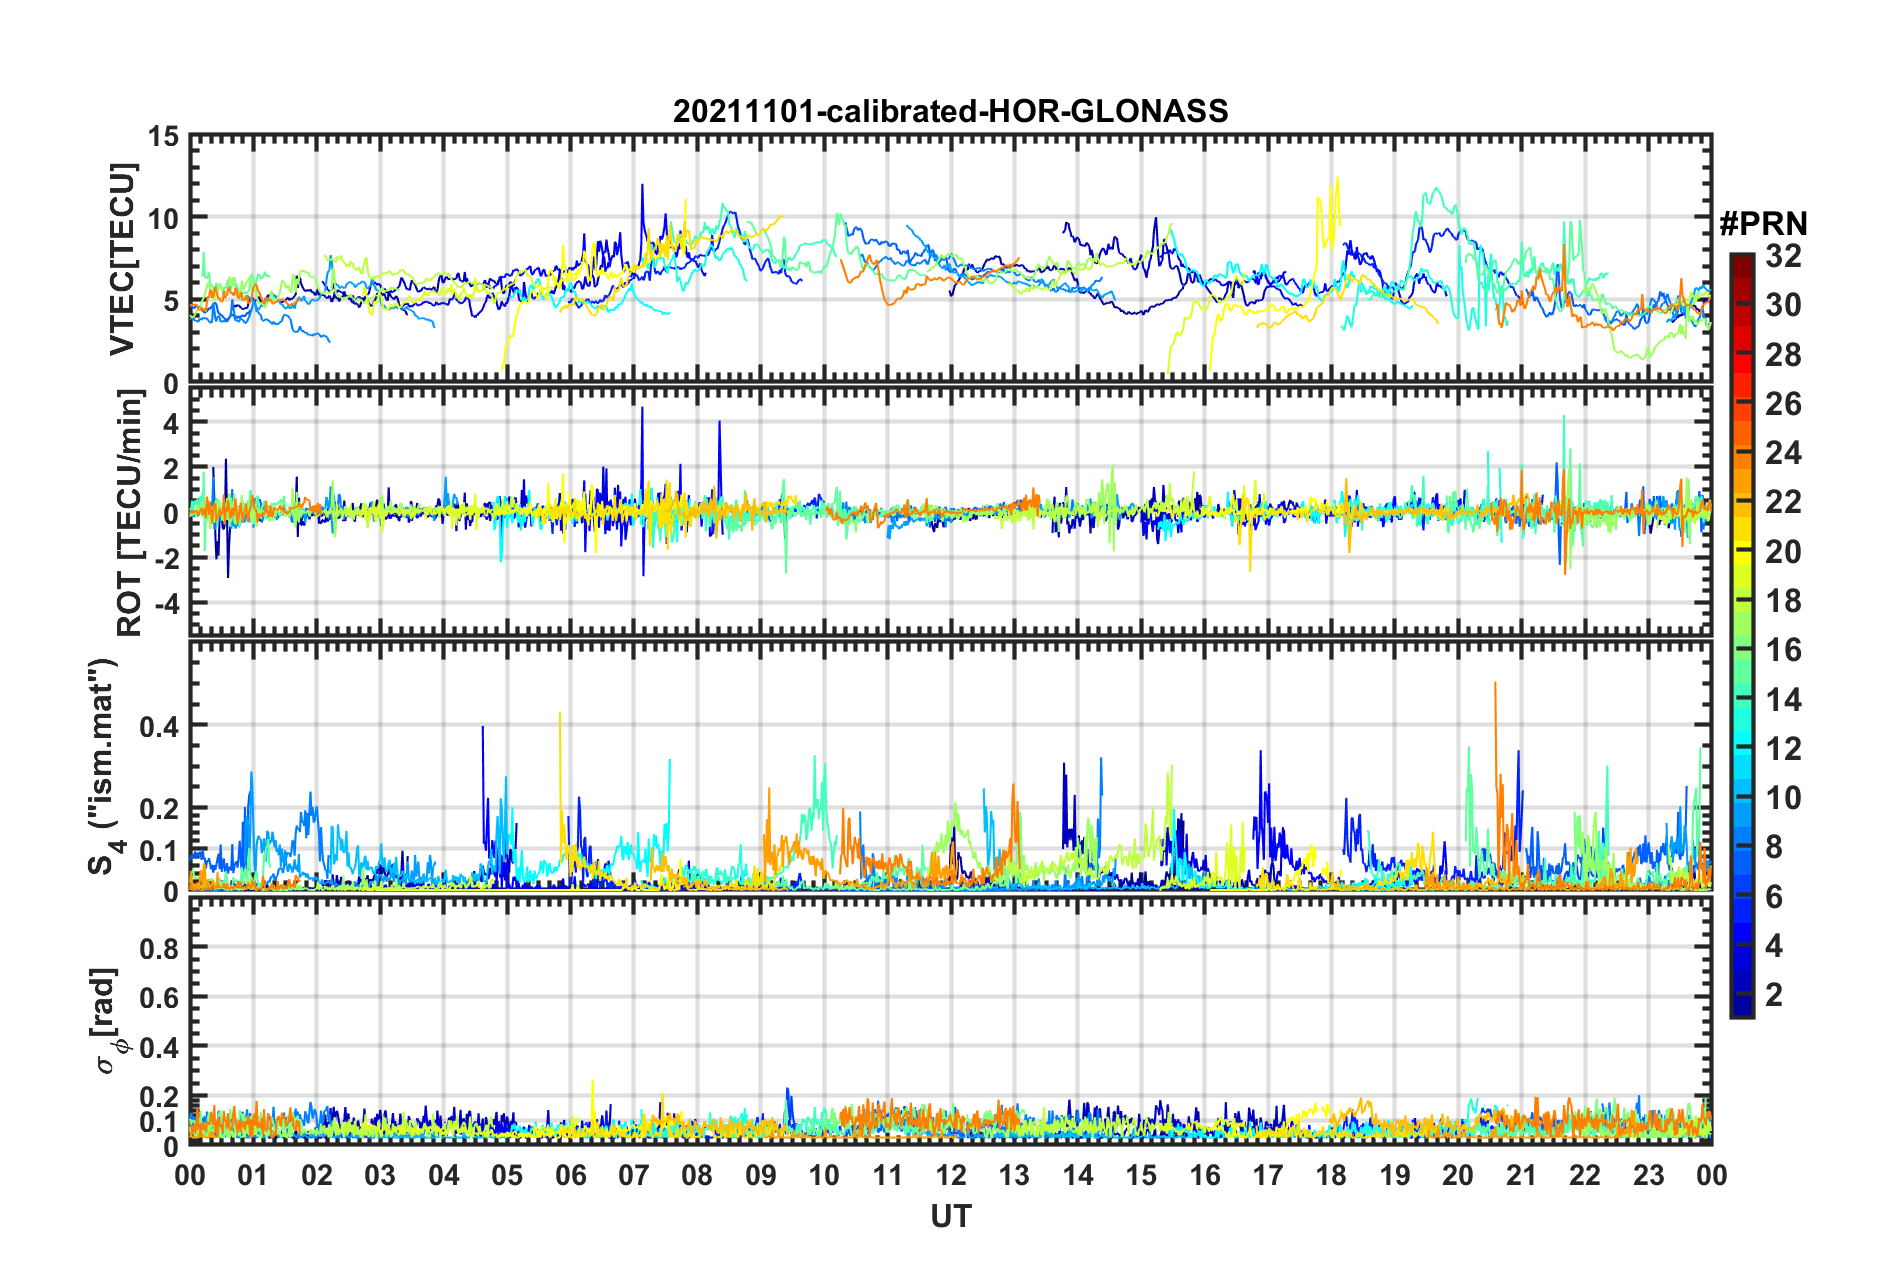Click the tall blue ROT spike near 07 UT
The image size is (1902, 1272).
[x=642, y=440]
